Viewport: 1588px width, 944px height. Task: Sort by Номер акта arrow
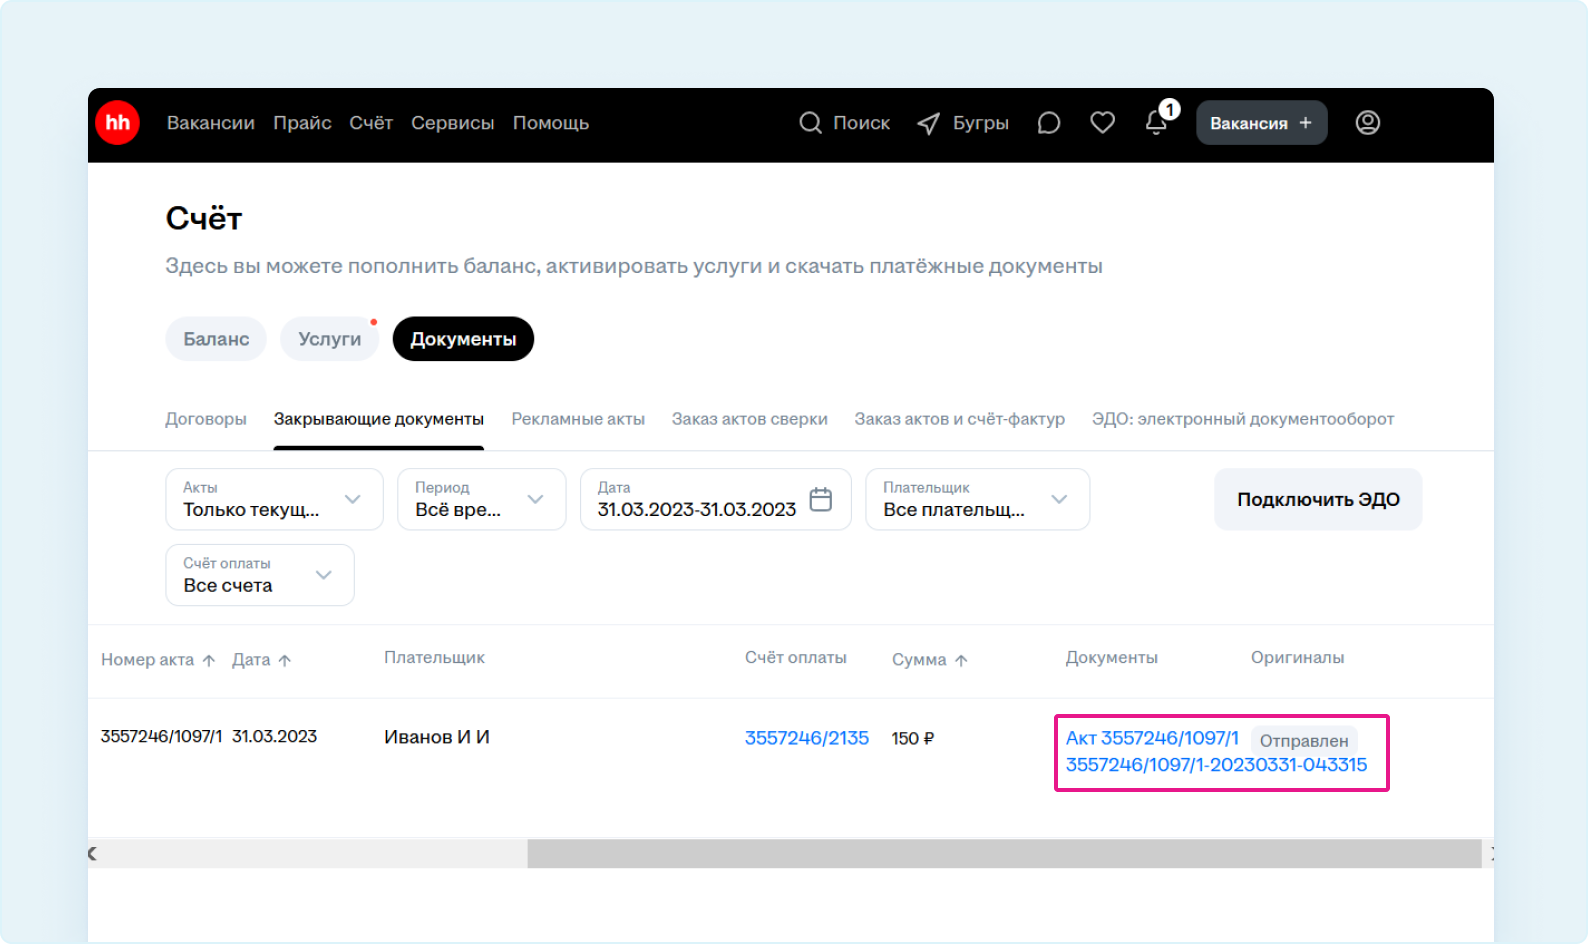pyautogui.click(x=209, y=660)
